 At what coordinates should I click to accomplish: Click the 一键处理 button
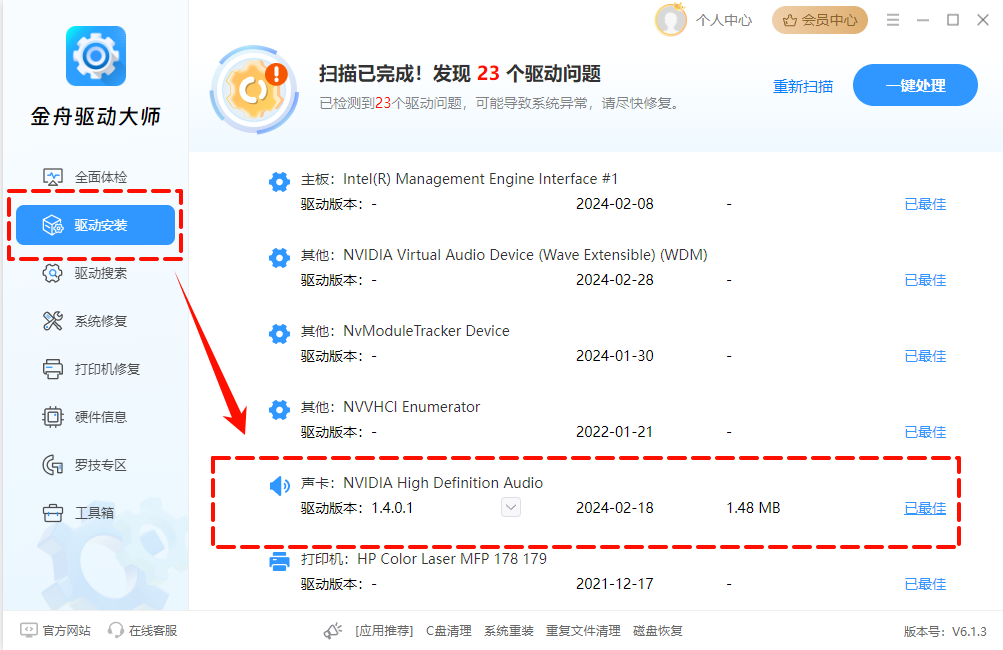click(x=915, y=85)
